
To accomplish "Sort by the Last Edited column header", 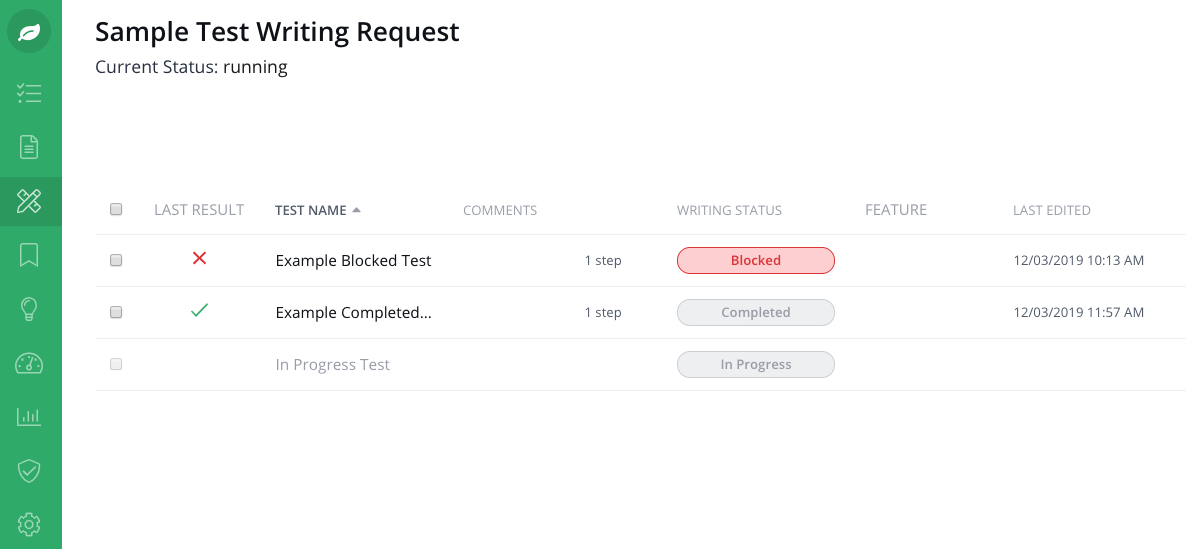I will [x=1051, y=210].
